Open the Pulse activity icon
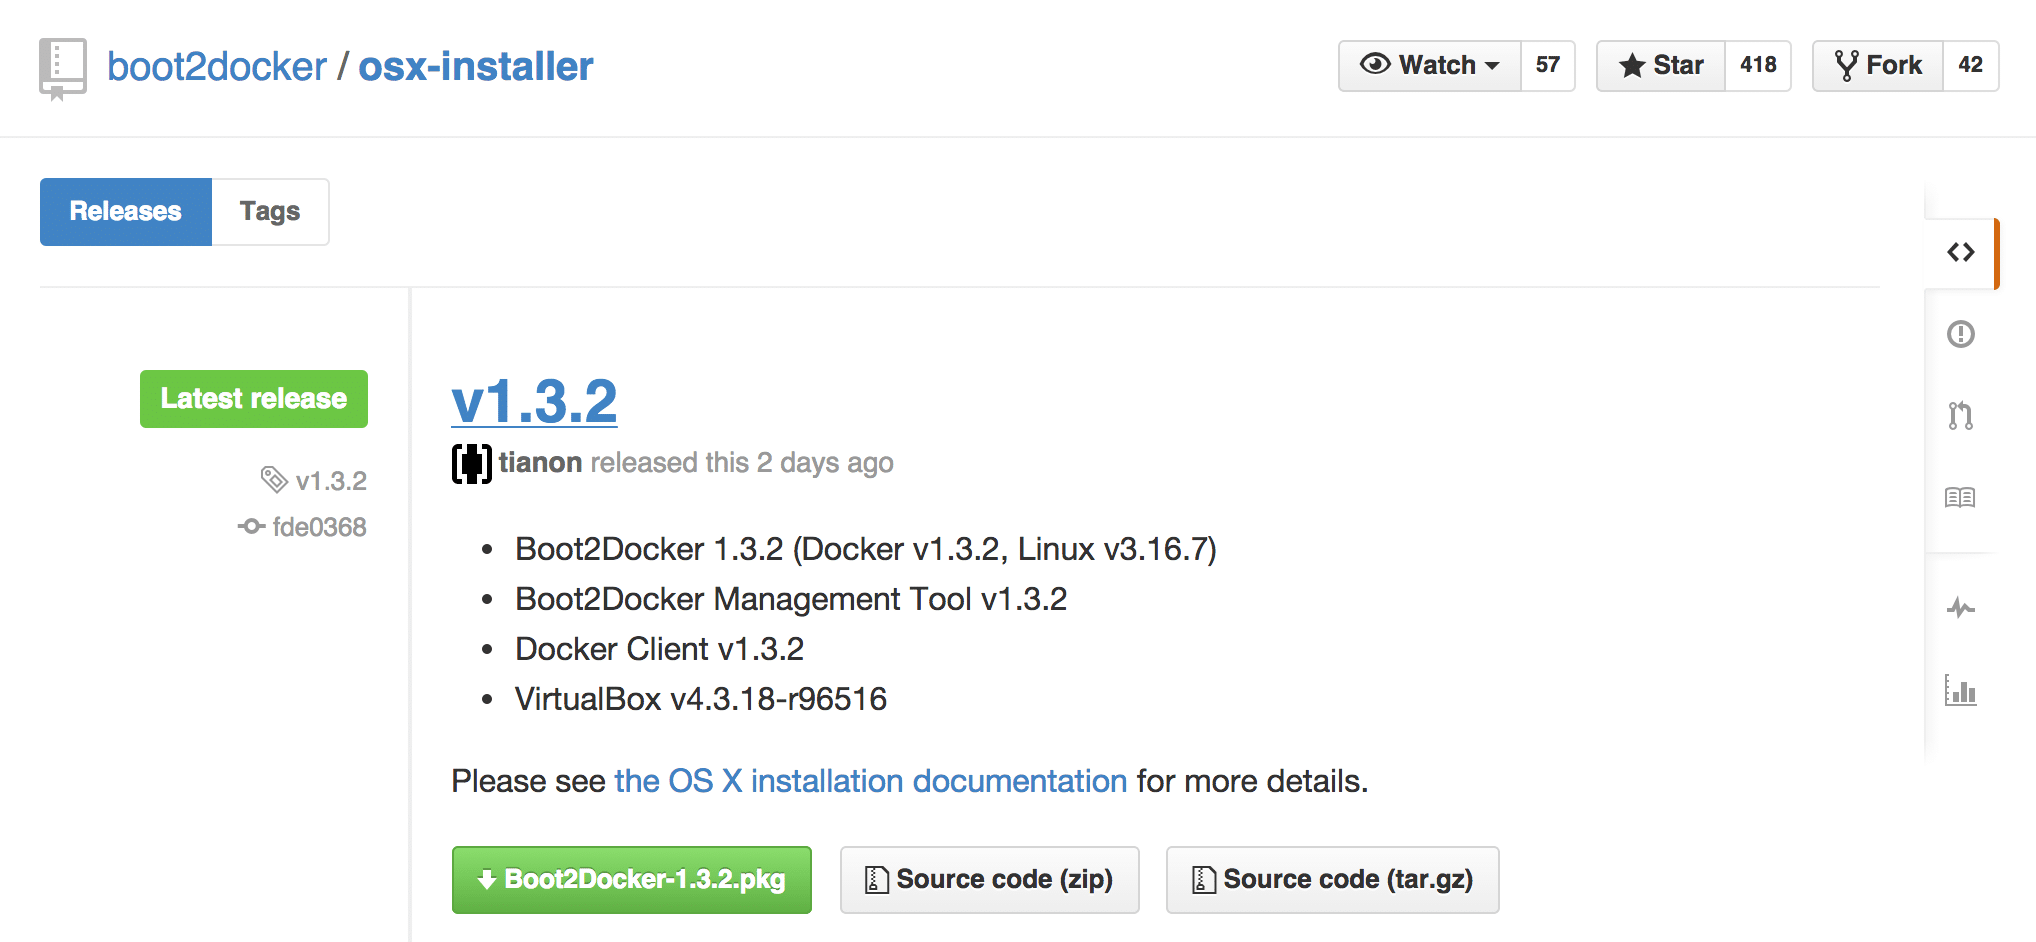 [1960, 608]
